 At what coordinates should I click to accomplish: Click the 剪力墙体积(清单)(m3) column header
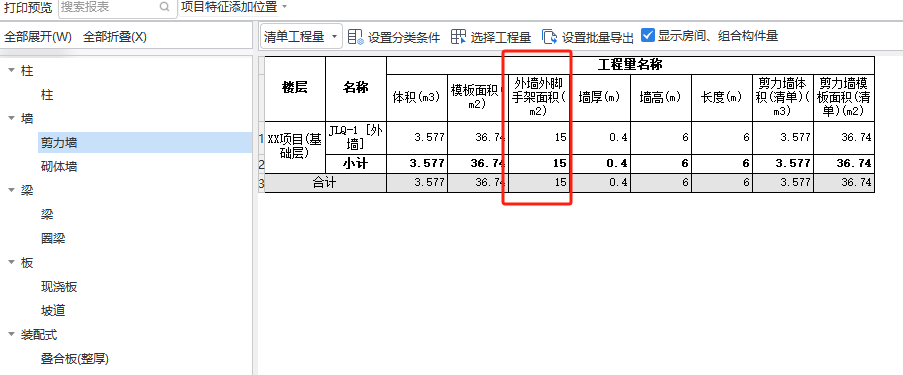[783, 97]
